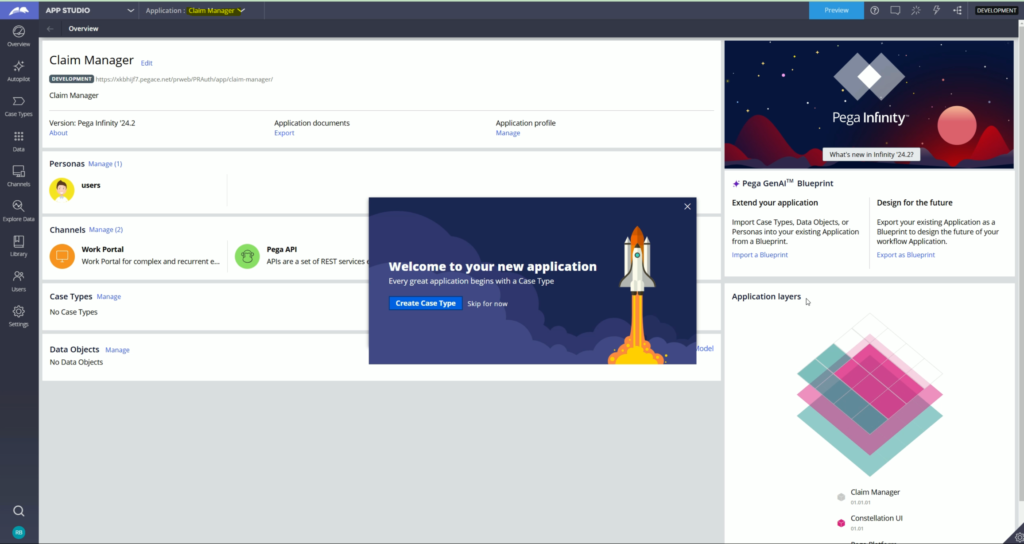This screenshot has width=1024, height=544.
Task: Go to Case Types in sidebar
Action: (19, 106)
